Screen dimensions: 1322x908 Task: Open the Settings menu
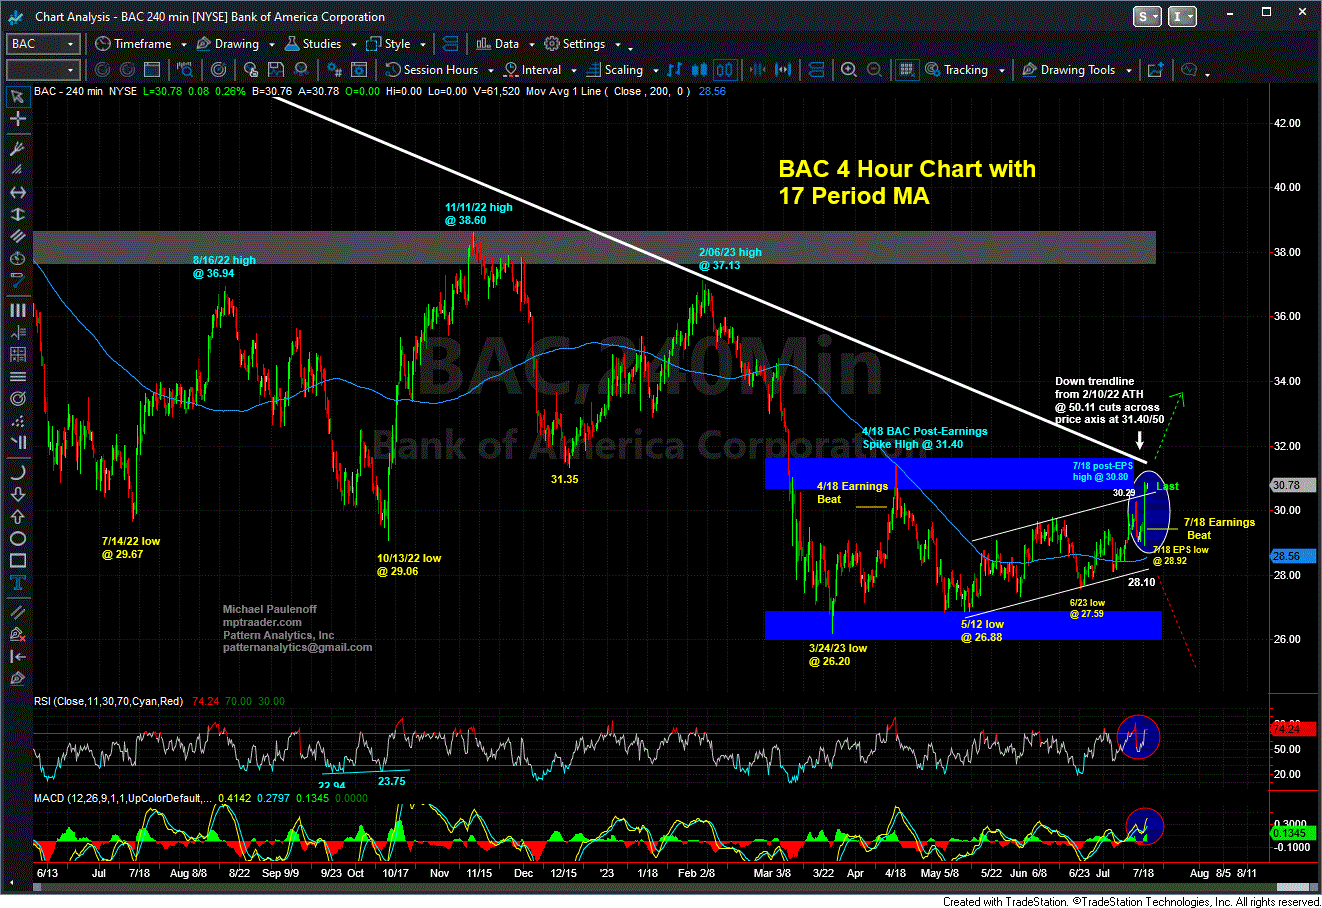point(575,44)
